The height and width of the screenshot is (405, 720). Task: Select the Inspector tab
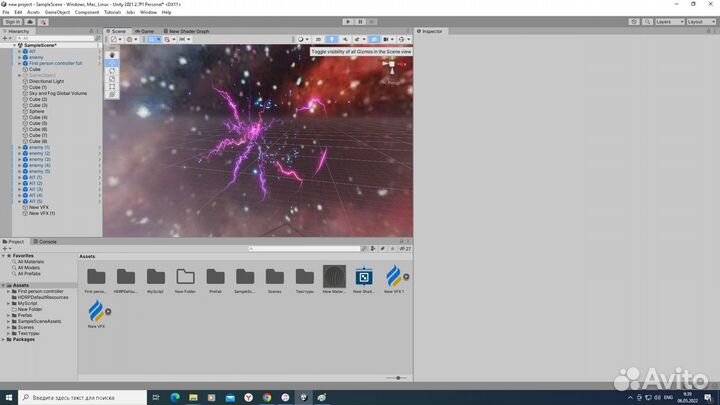click(429, 31)
